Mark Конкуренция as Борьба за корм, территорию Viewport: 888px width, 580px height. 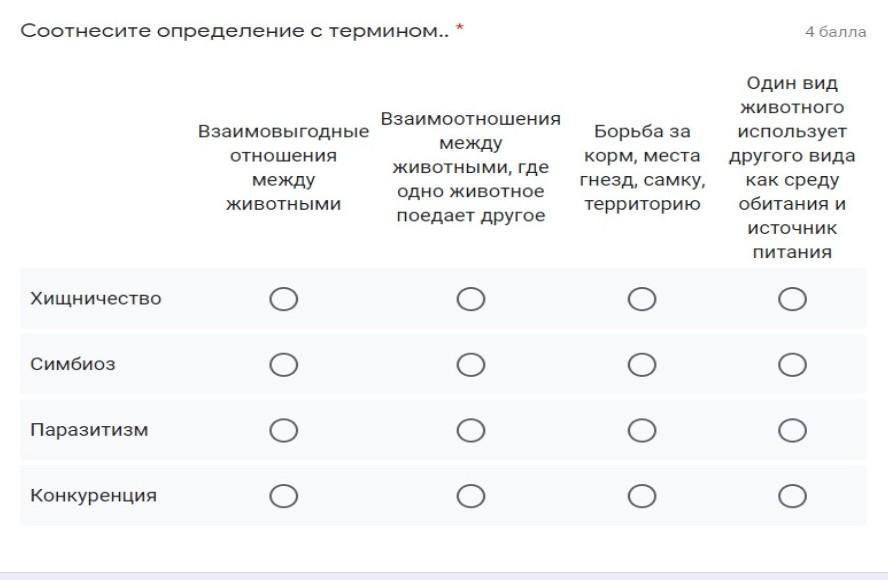tap(642, 496)
